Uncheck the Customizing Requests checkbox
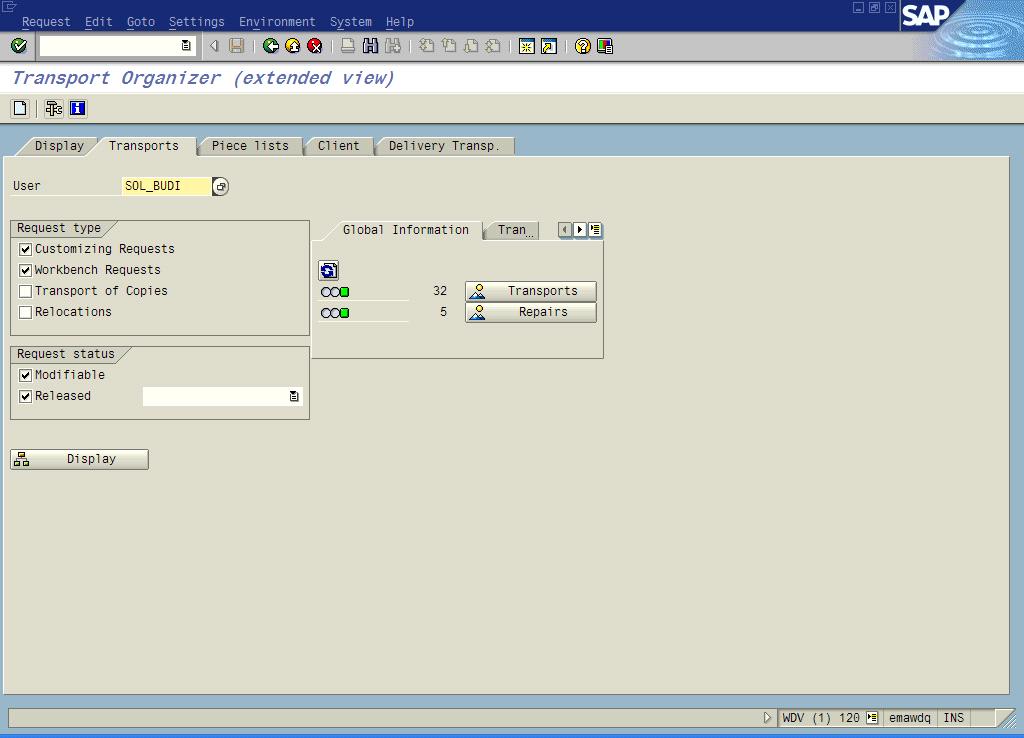 point(26,249)
